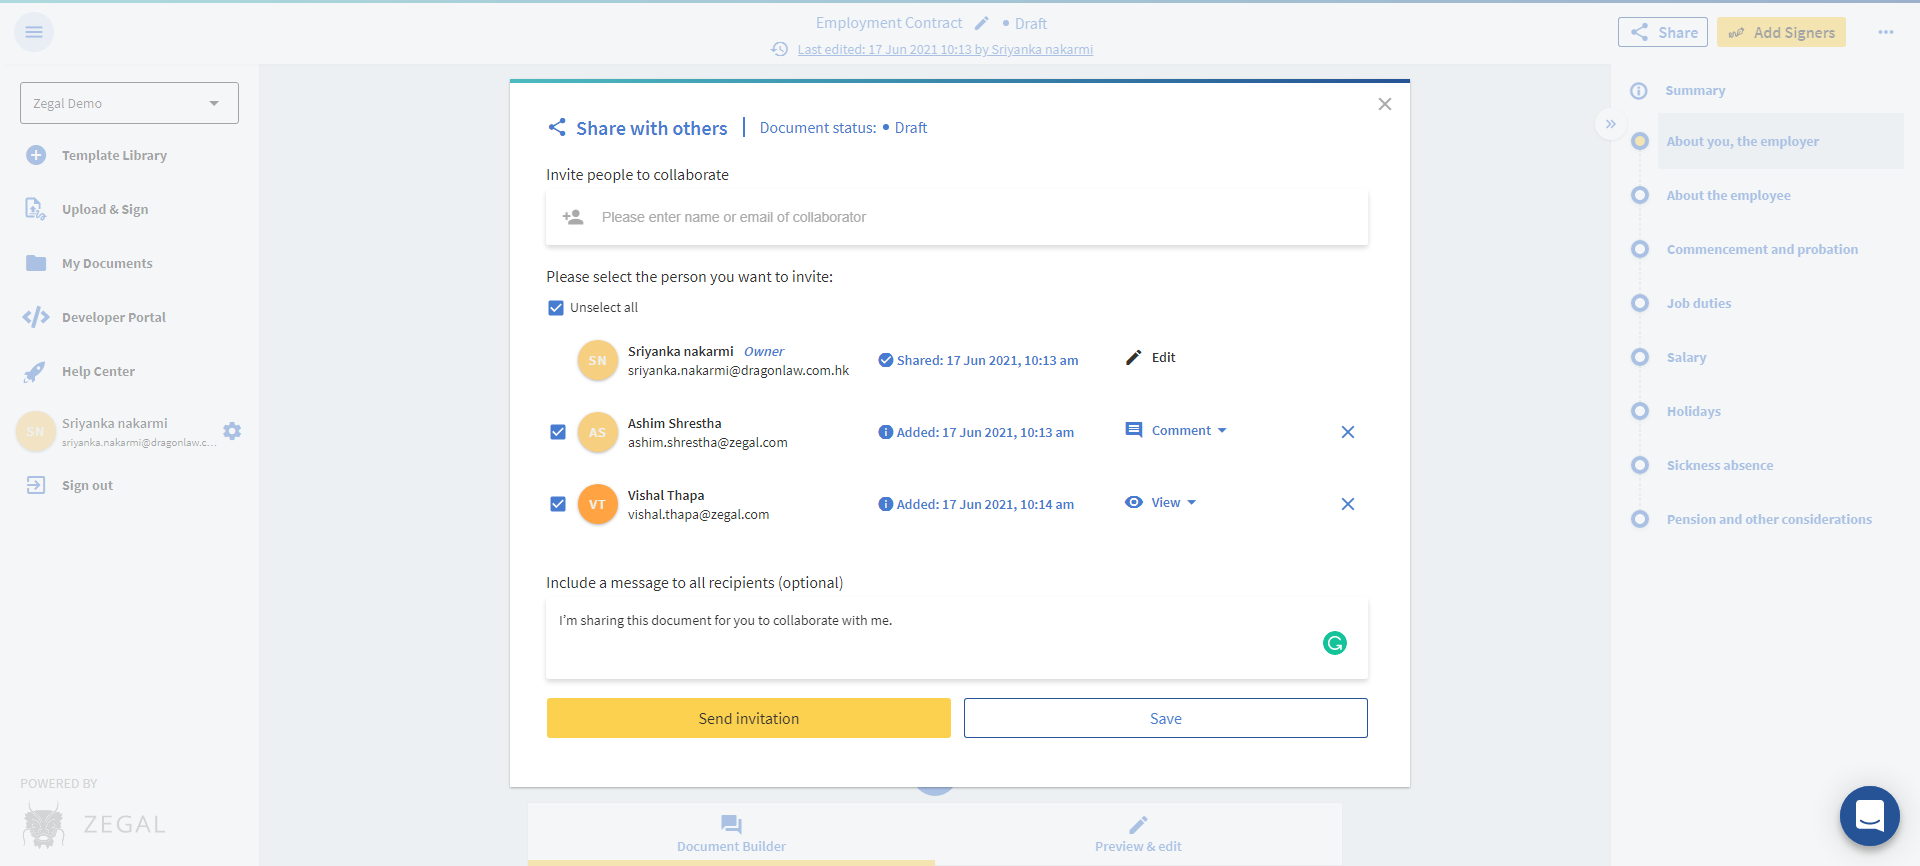Jump to About the employee section
The height and width of the screenshot is (866, 1920).
pos(1728,195)
